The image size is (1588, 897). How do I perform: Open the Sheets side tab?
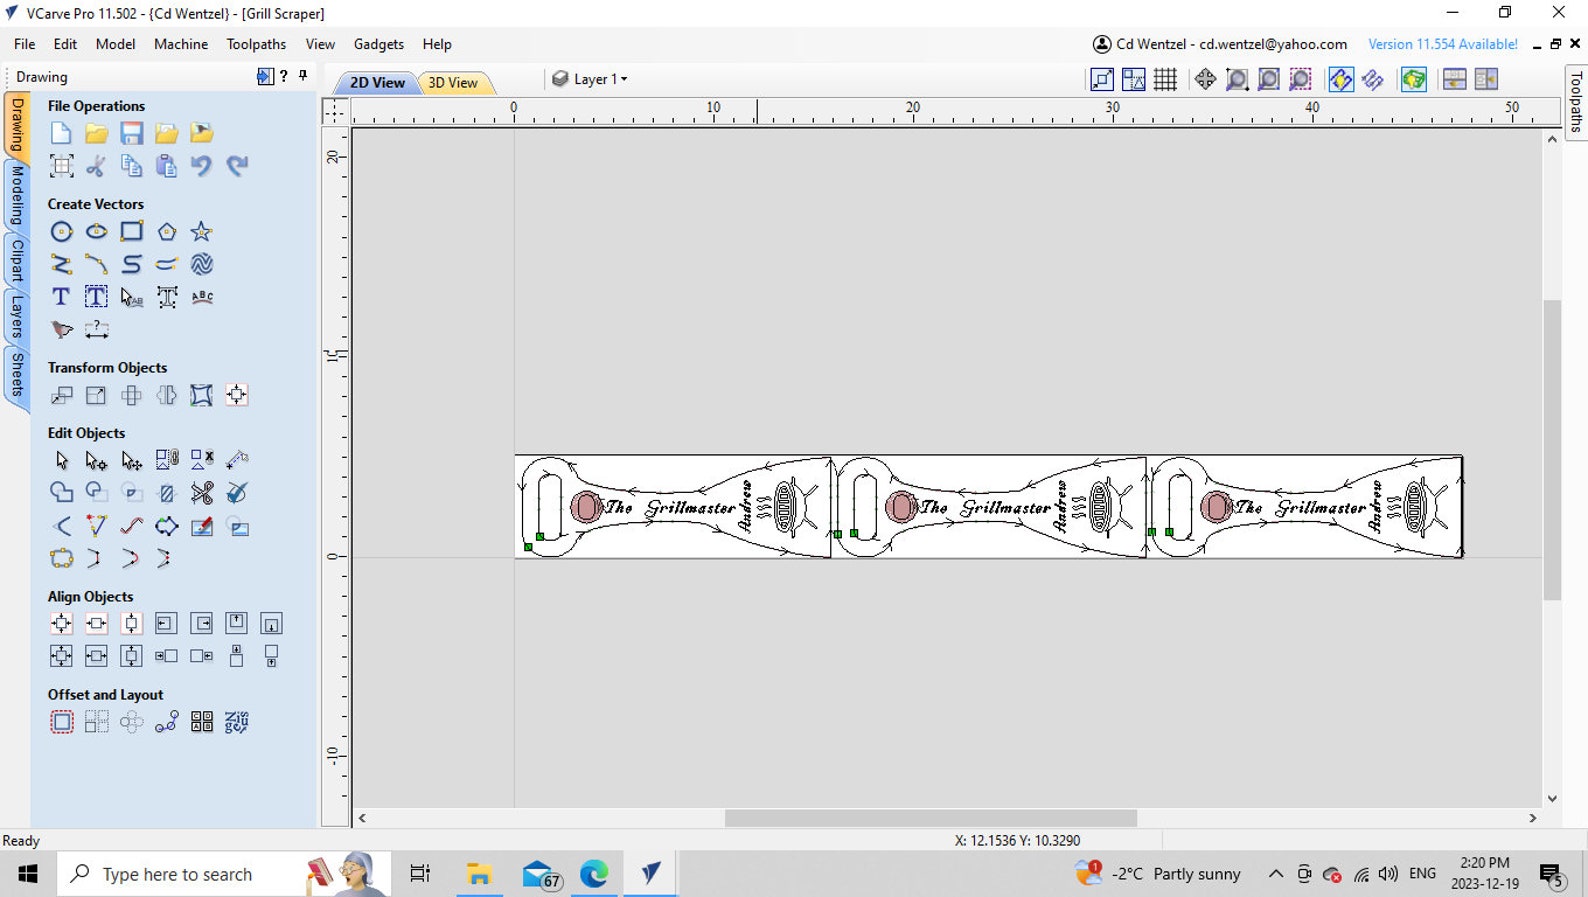coord(17,375)
